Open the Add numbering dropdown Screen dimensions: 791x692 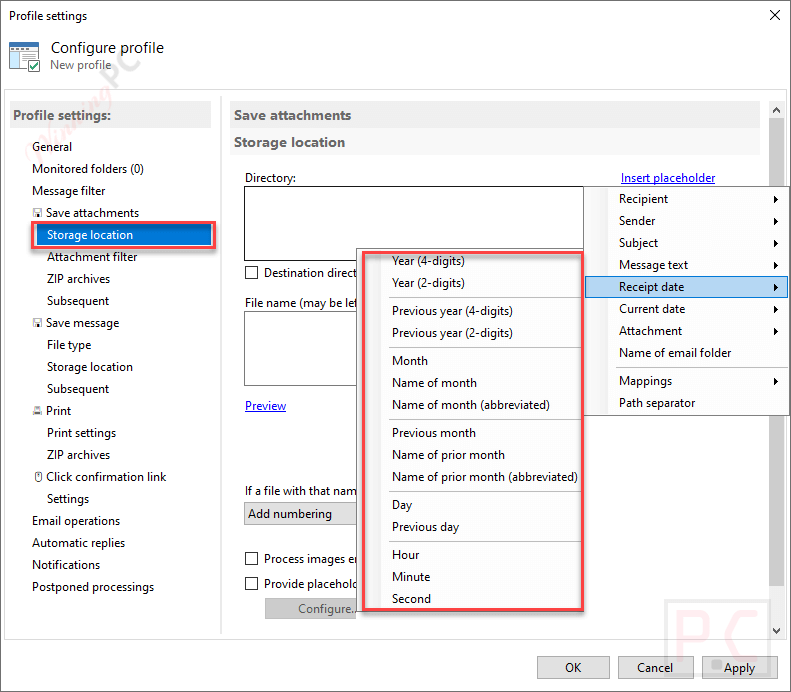click(x=300, y=514)
